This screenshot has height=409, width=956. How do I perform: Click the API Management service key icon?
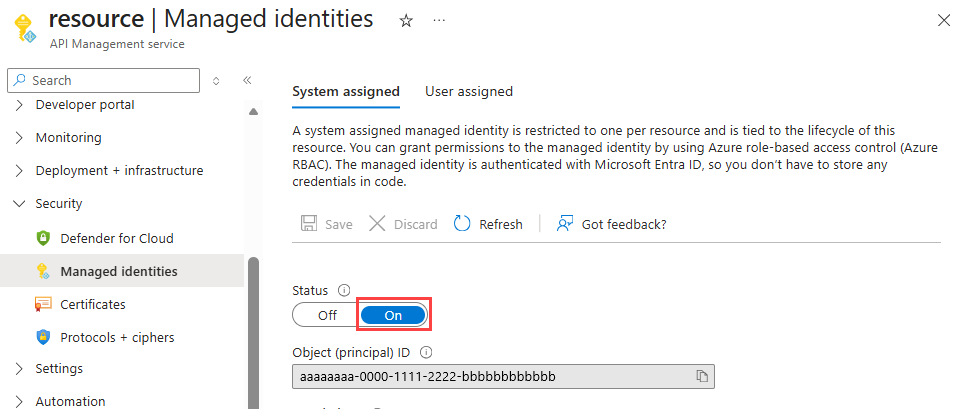tap(26, 30)
